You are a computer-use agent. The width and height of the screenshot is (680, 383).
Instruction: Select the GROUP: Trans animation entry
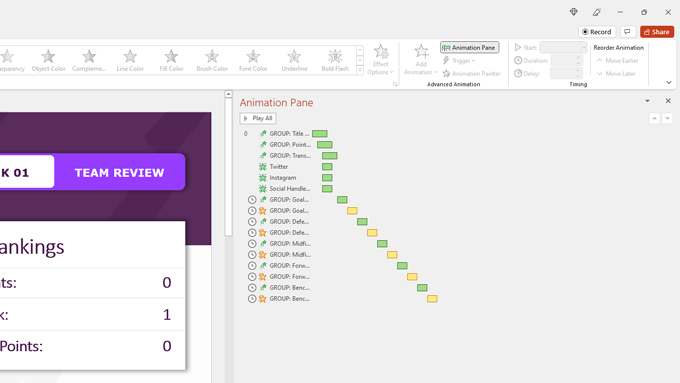point(290,155)
